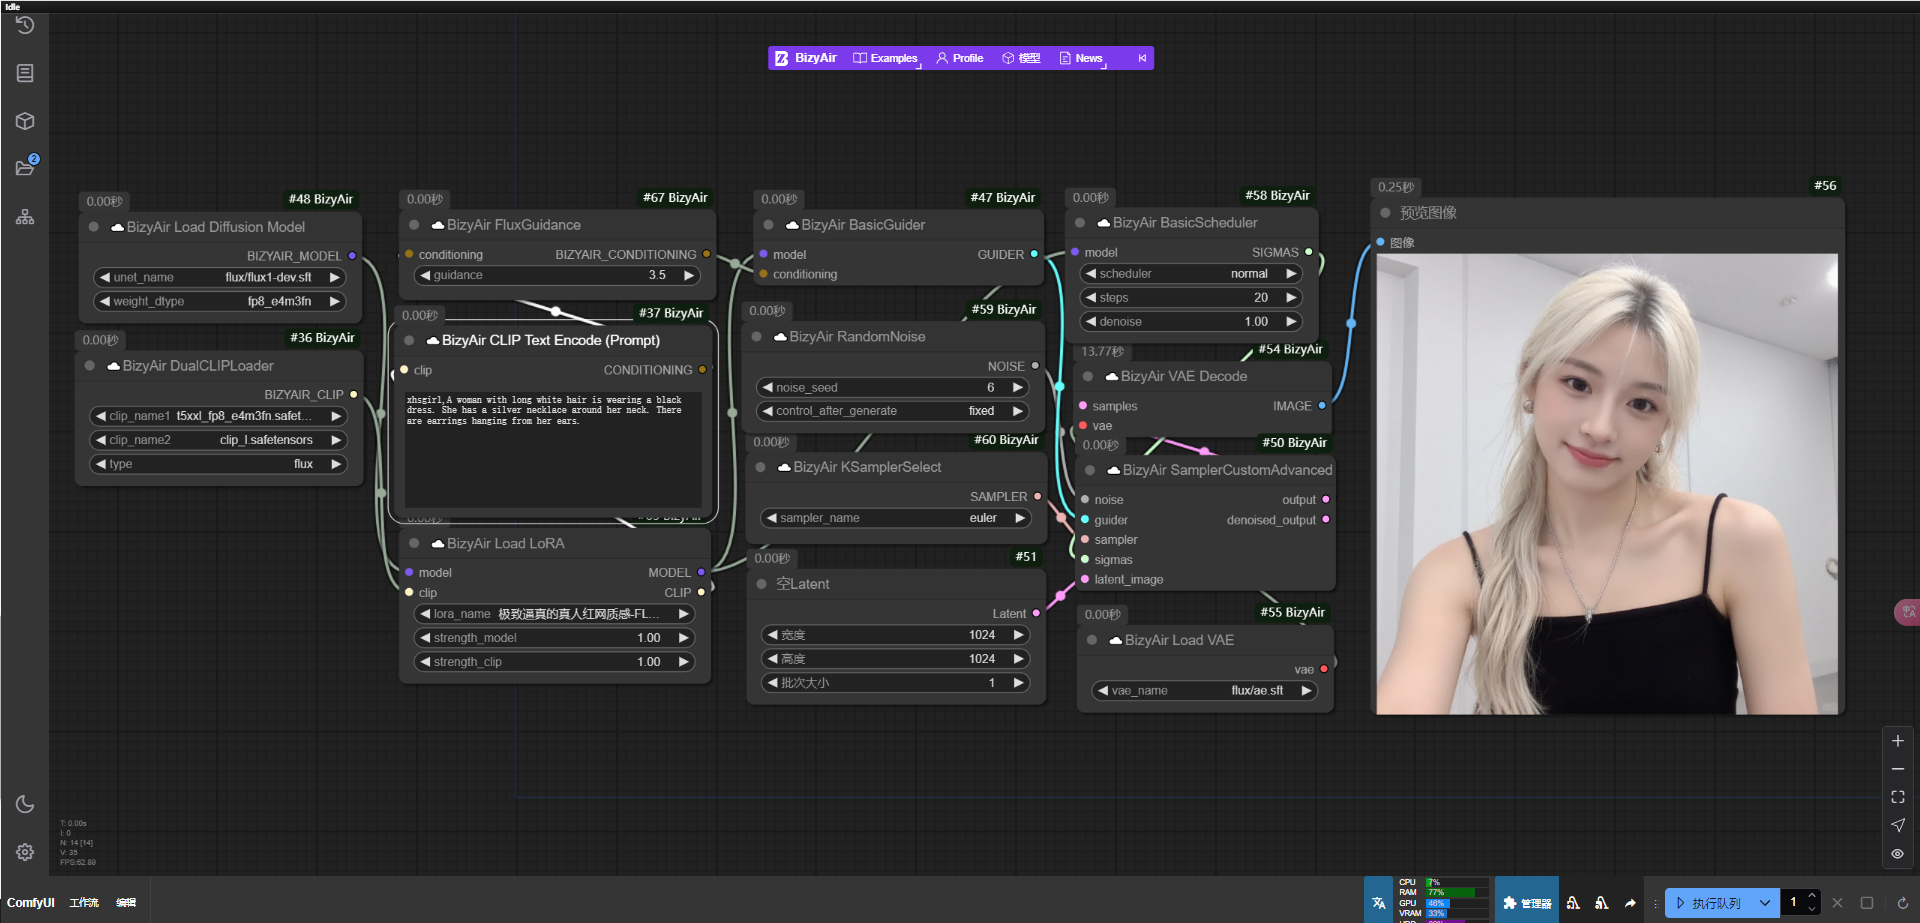Collapse the BizyAir Load VAE node dot

(x=1092, y=640)
